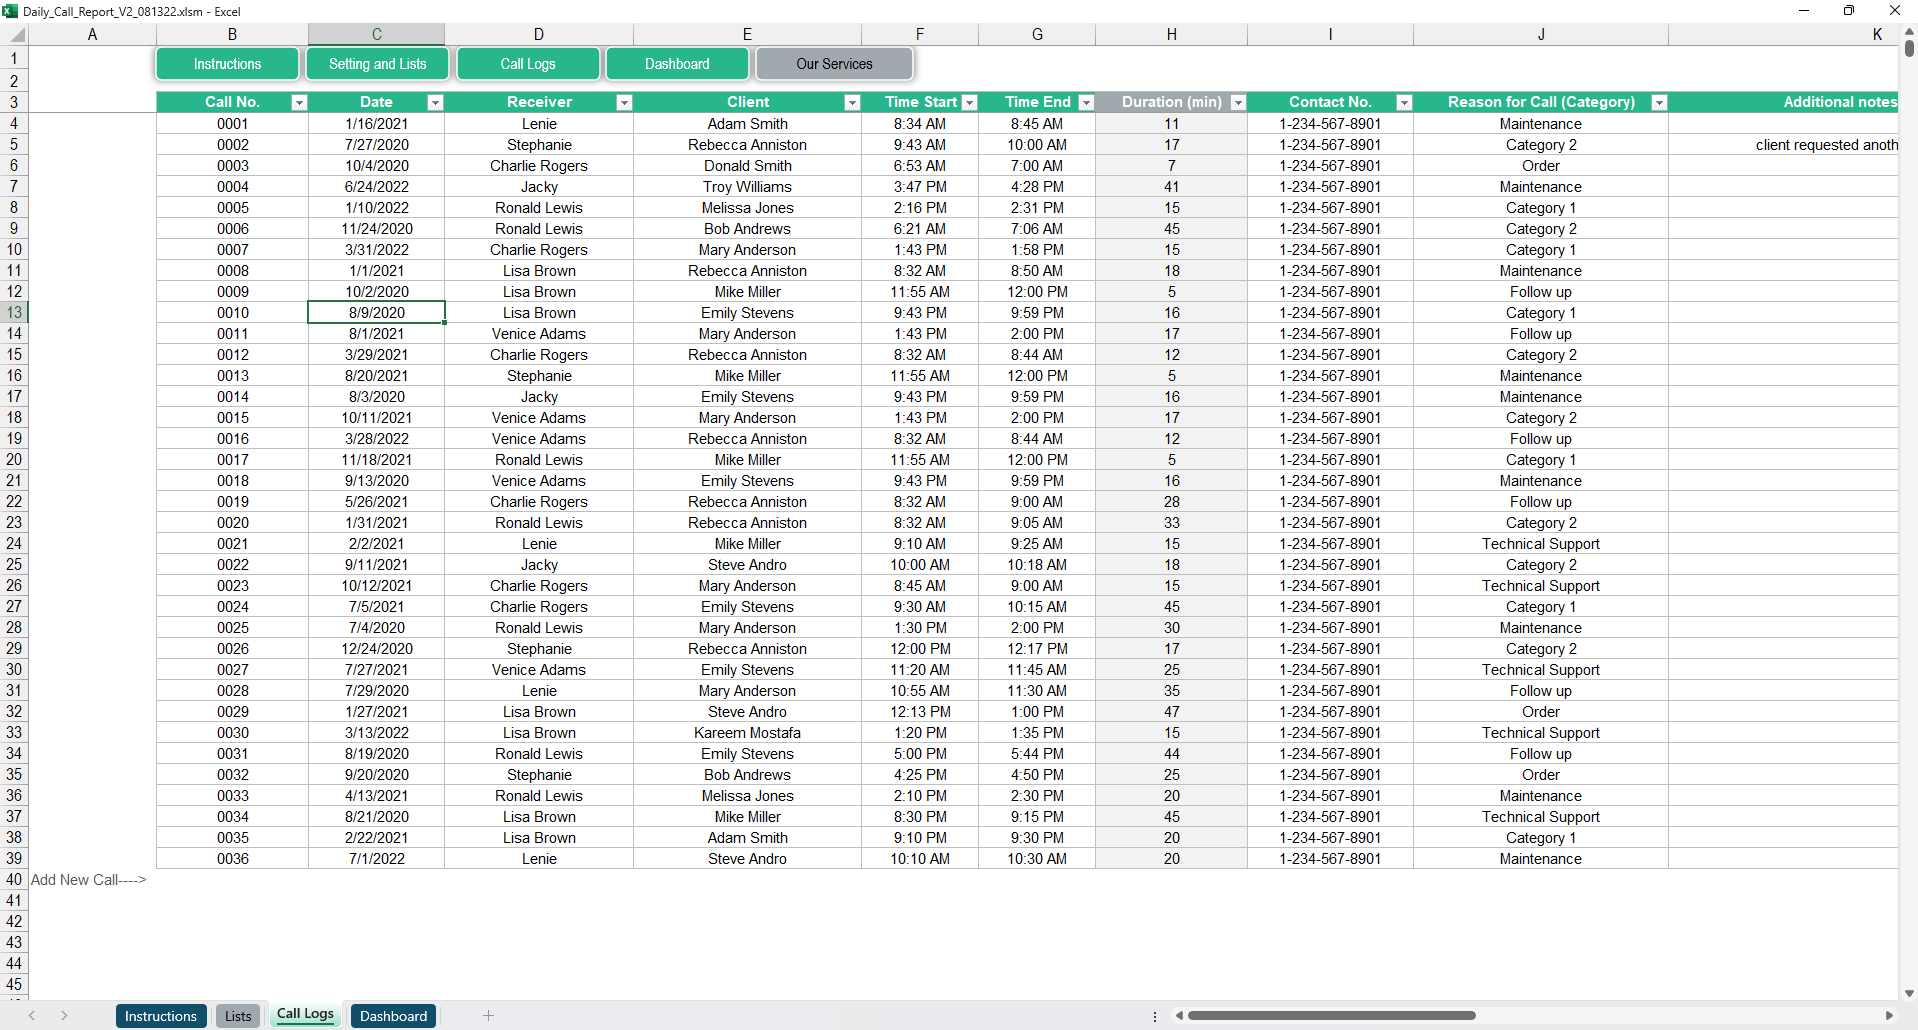Click the Add New Sheet plus icon
1918x1030 pixels.
pos(488,1015)
